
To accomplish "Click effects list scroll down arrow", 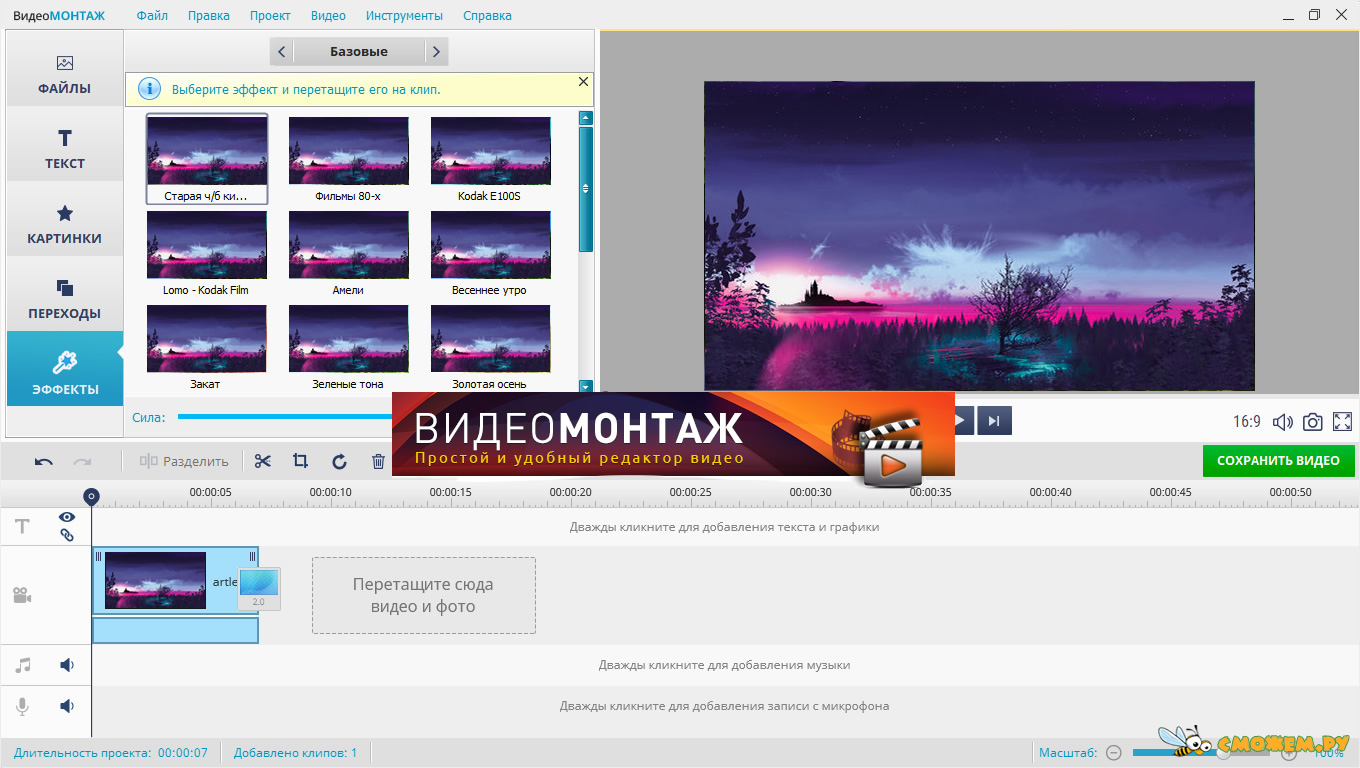I will [x=586, y=386].
